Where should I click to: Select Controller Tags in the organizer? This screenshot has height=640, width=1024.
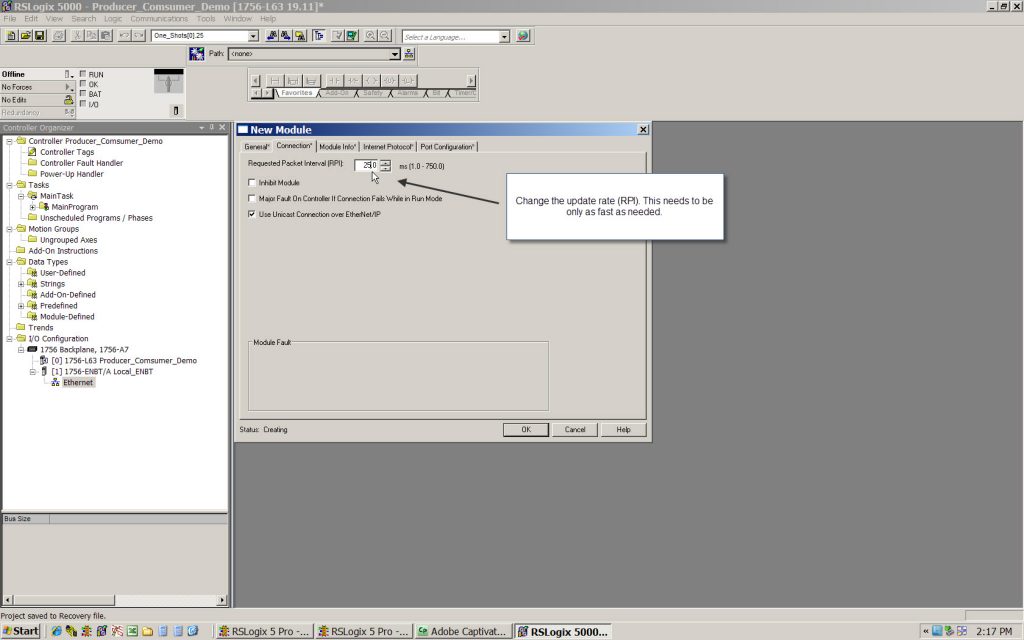(x=67, y=152)
